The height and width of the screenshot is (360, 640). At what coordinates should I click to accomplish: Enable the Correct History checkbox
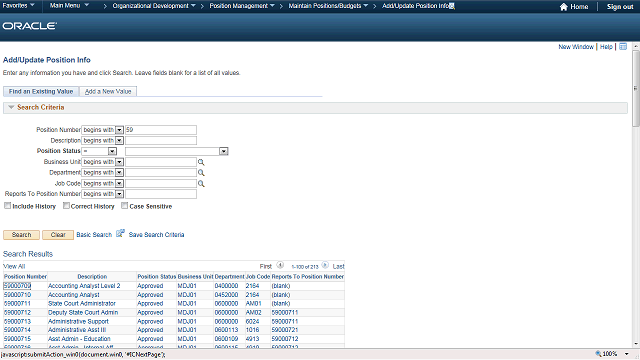click(x=66, y=206)
